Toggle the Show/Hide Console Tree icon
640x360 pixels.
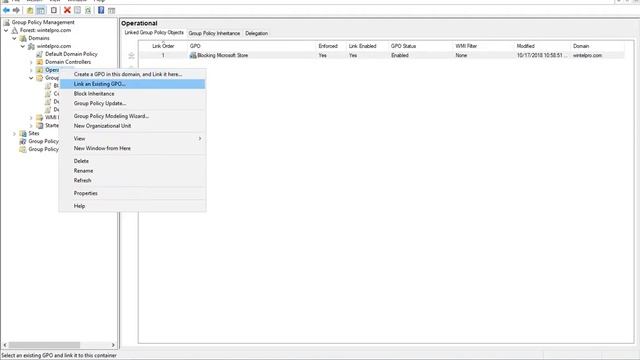(x=40, y=10)
